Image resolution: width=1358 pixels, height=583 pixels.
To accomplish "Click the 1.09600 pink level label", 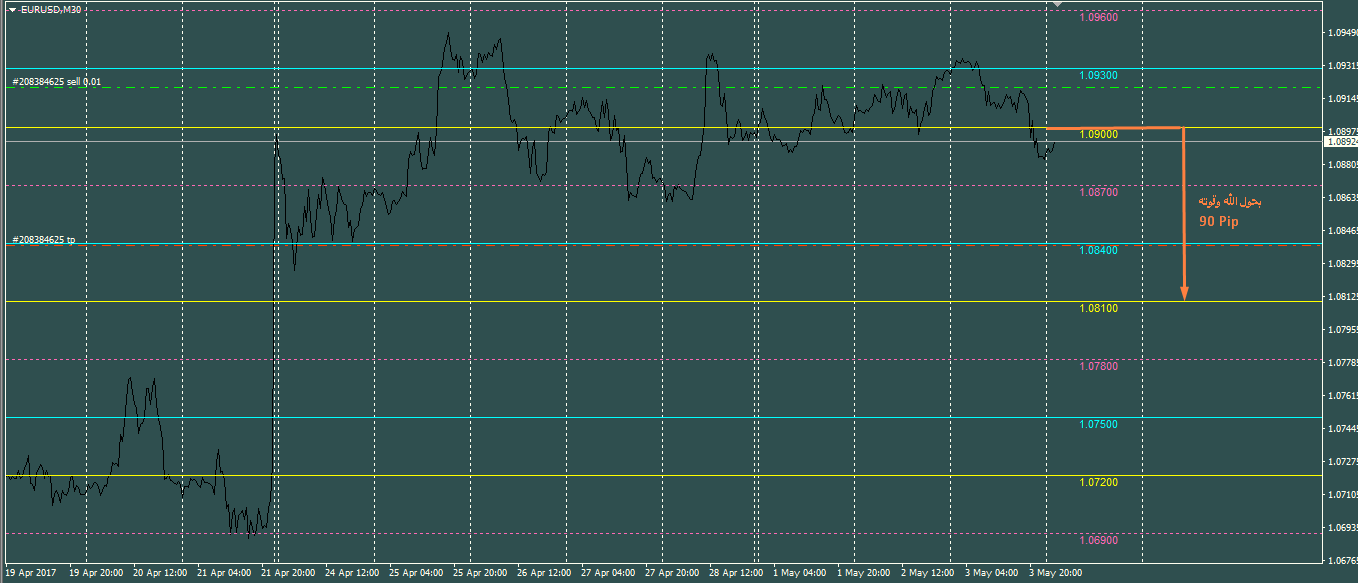I will click(1099, 17).
